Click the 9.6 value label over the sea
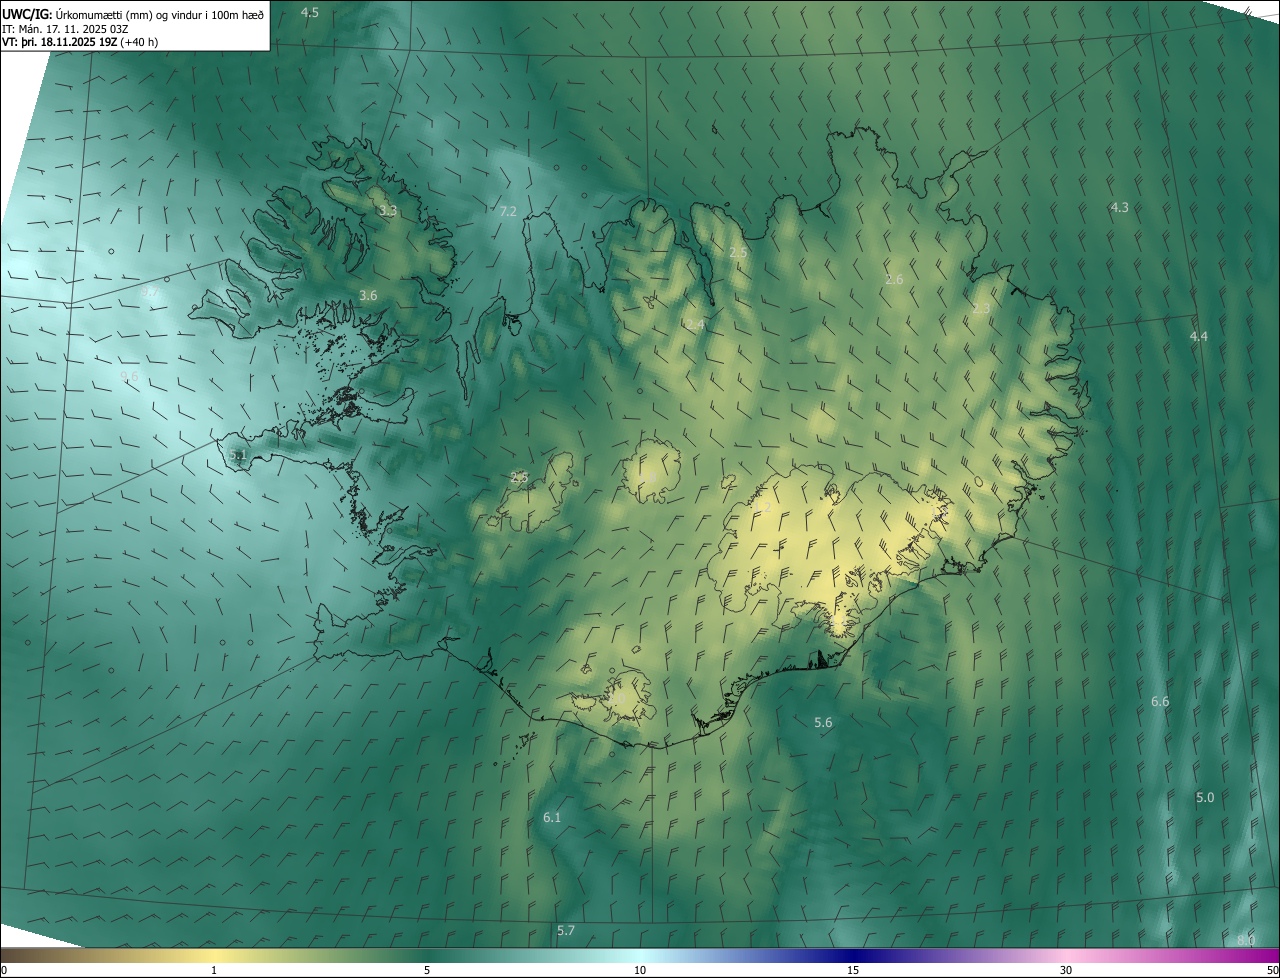Image resolution: width=1280 pixels, height=978 pixels. 129,377
